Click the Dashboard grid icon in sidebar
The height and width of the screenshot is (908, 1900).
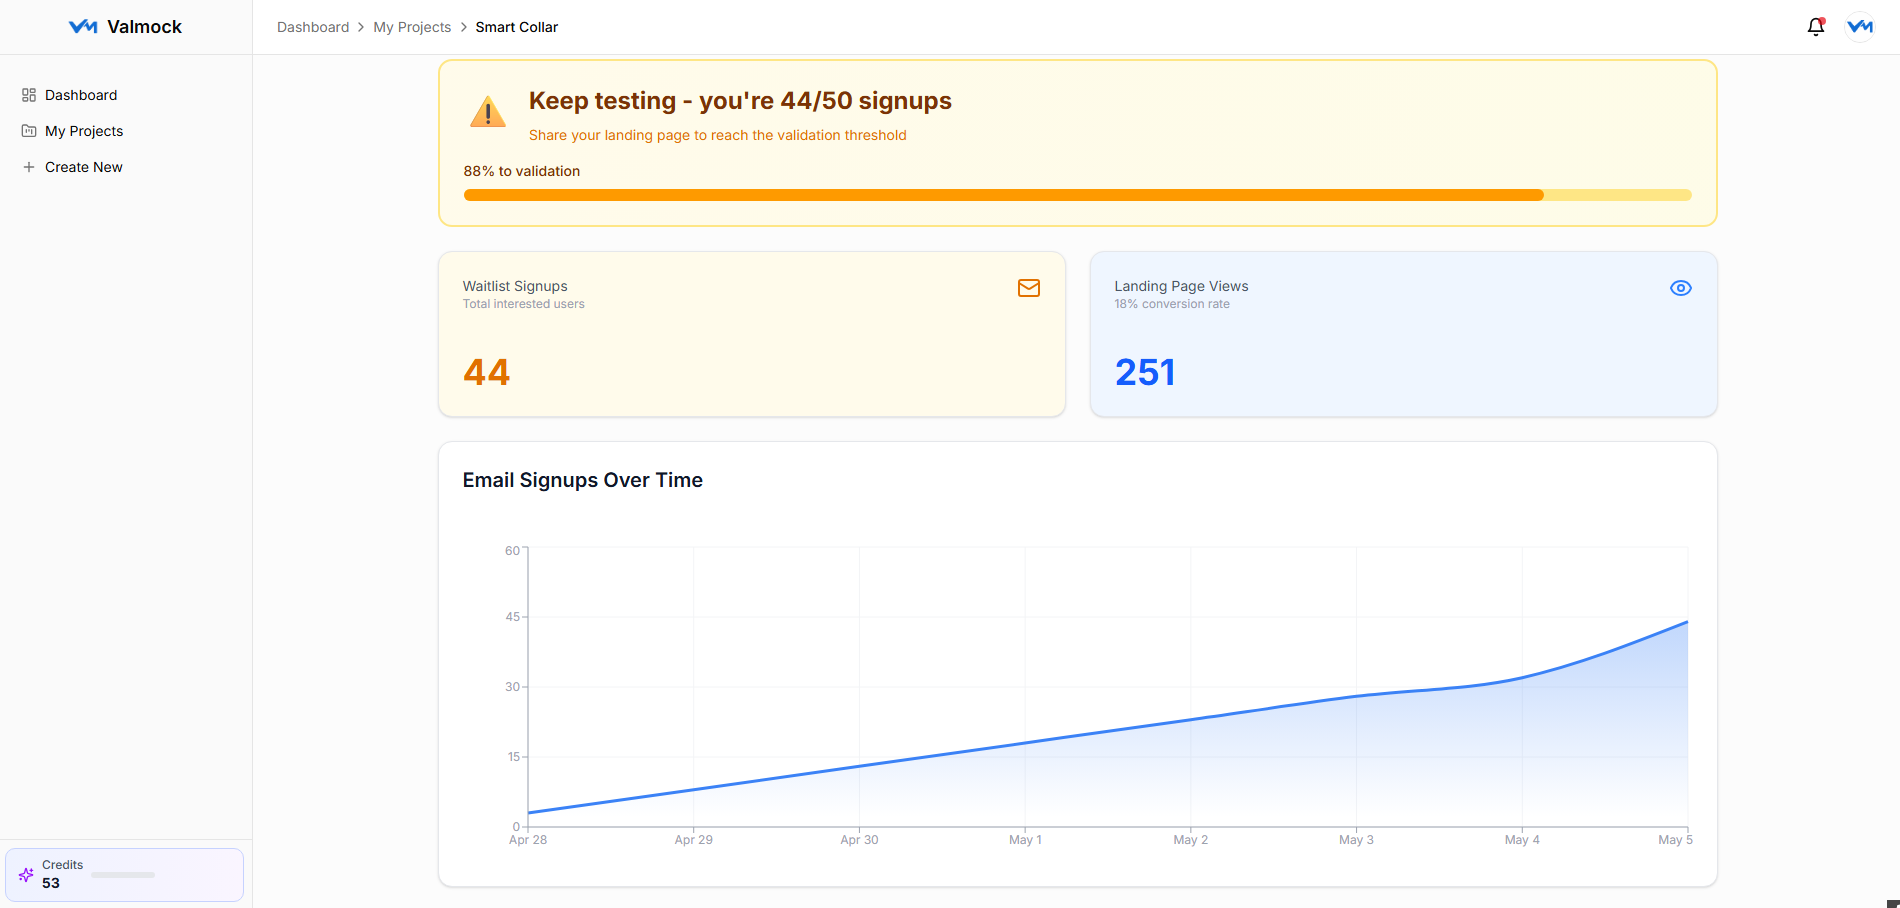click(x=29, y=95)
